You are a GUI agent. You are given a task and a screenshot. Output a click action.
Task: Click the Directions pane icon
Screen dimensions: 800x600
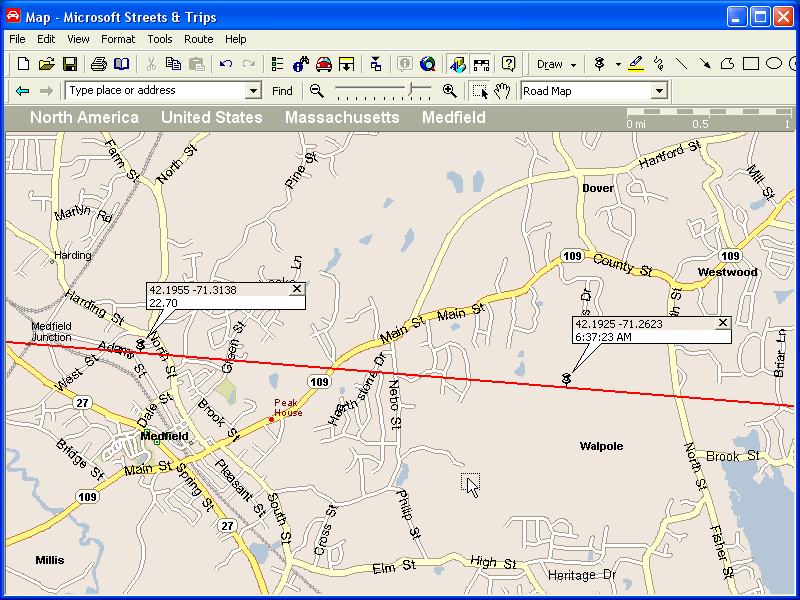click(x=346, y=64)
